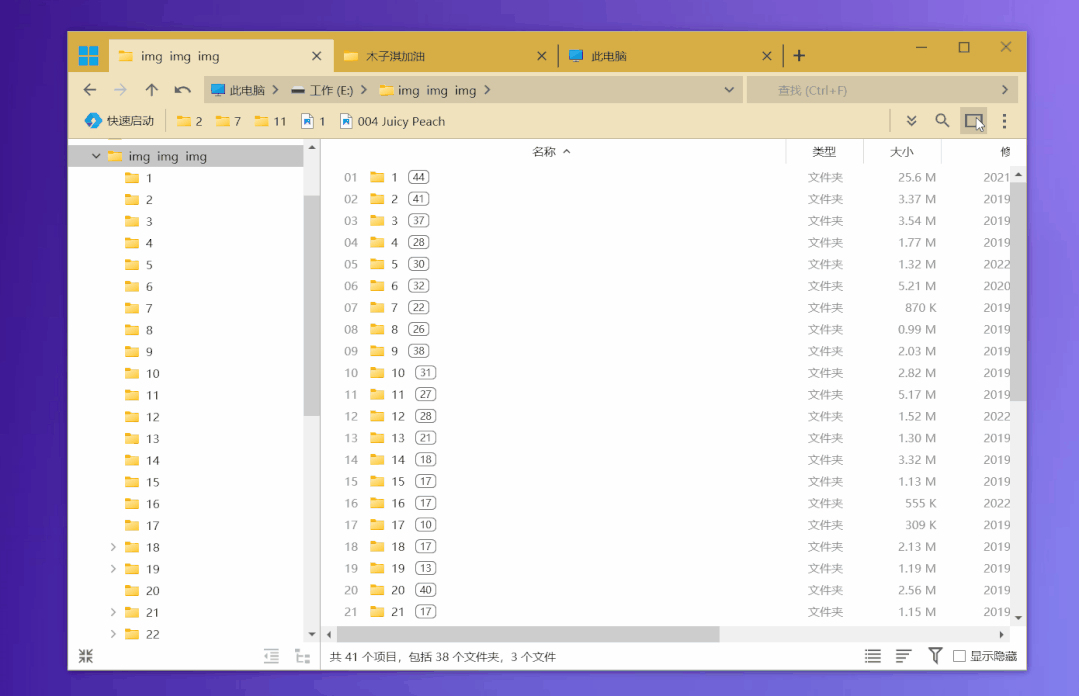This screenshot has width=1079, height=696.
Task: Open 004 Juicy Peach shortcut
Action: click(x=393, y=121)
